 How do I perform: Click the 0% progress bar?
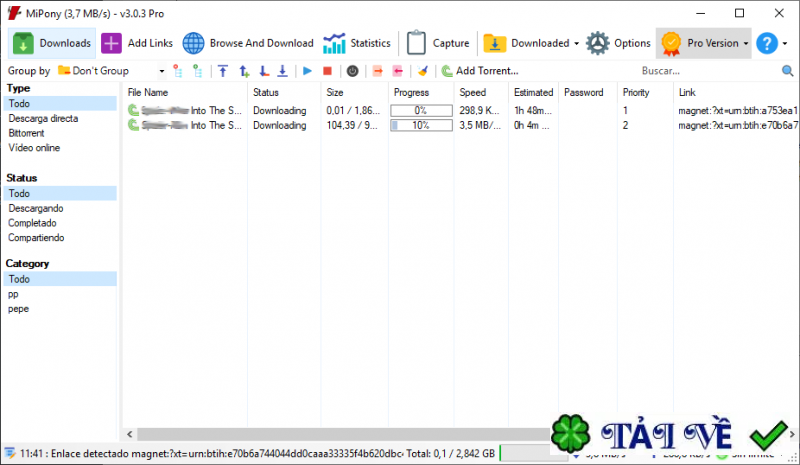click(421, 110)
